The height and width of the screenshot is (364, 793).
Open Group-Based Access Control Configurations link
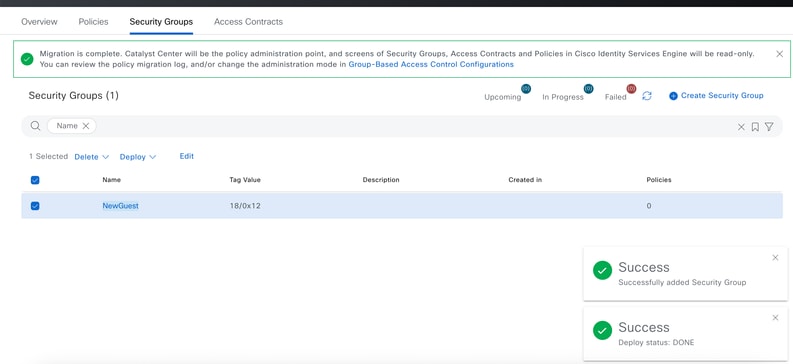[x=431, y=64]
